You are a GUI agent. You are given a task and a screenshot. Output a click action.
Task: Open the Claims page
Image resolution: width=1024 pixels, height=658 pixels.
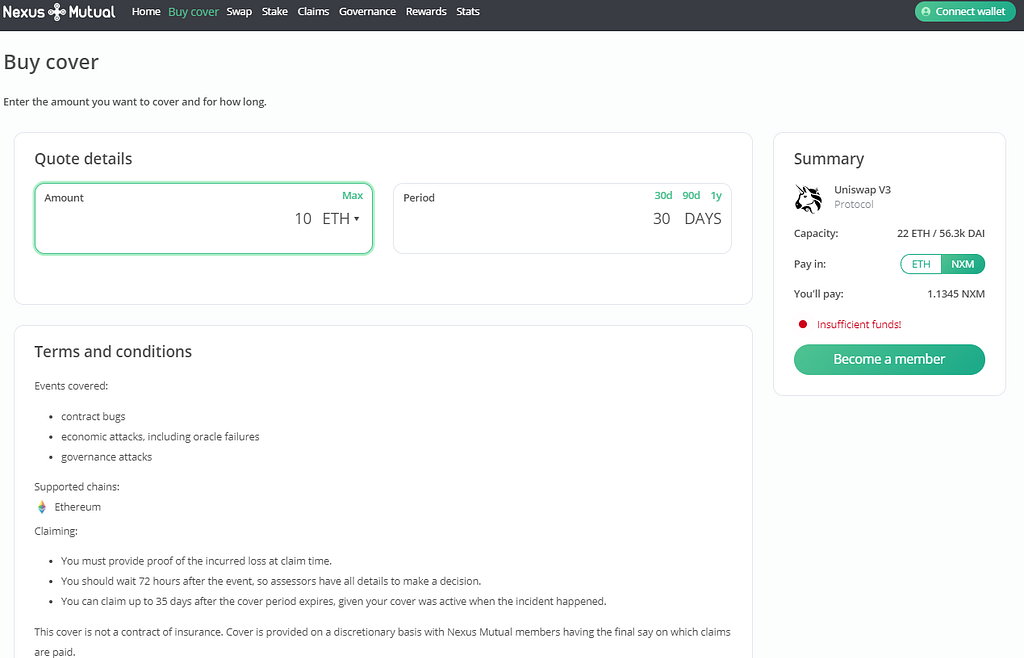313,12
